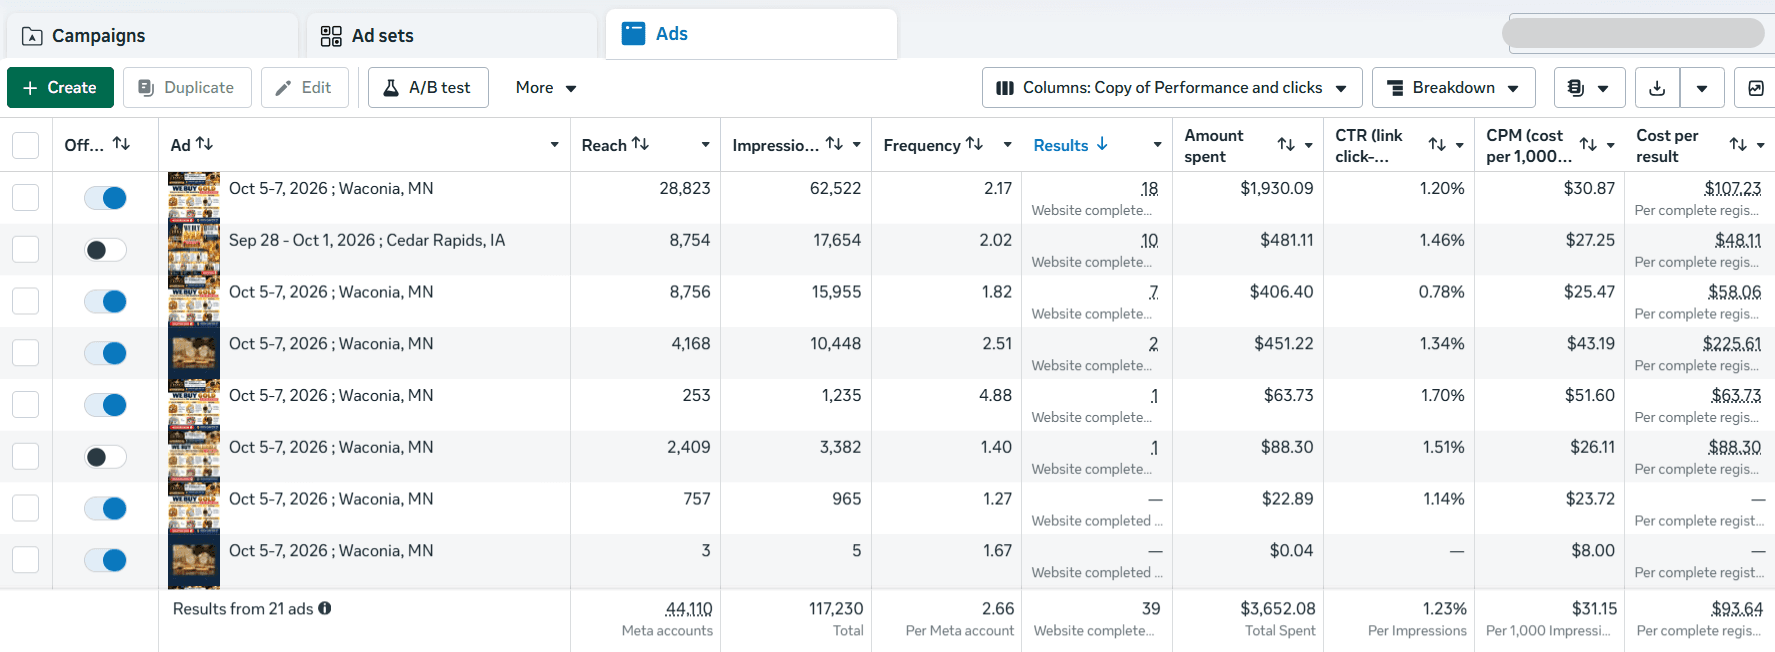Toggle off the ad with 28,823 reach
Image resolution: width=1775 pixels, height=652 pixels.
pos(105,198)
